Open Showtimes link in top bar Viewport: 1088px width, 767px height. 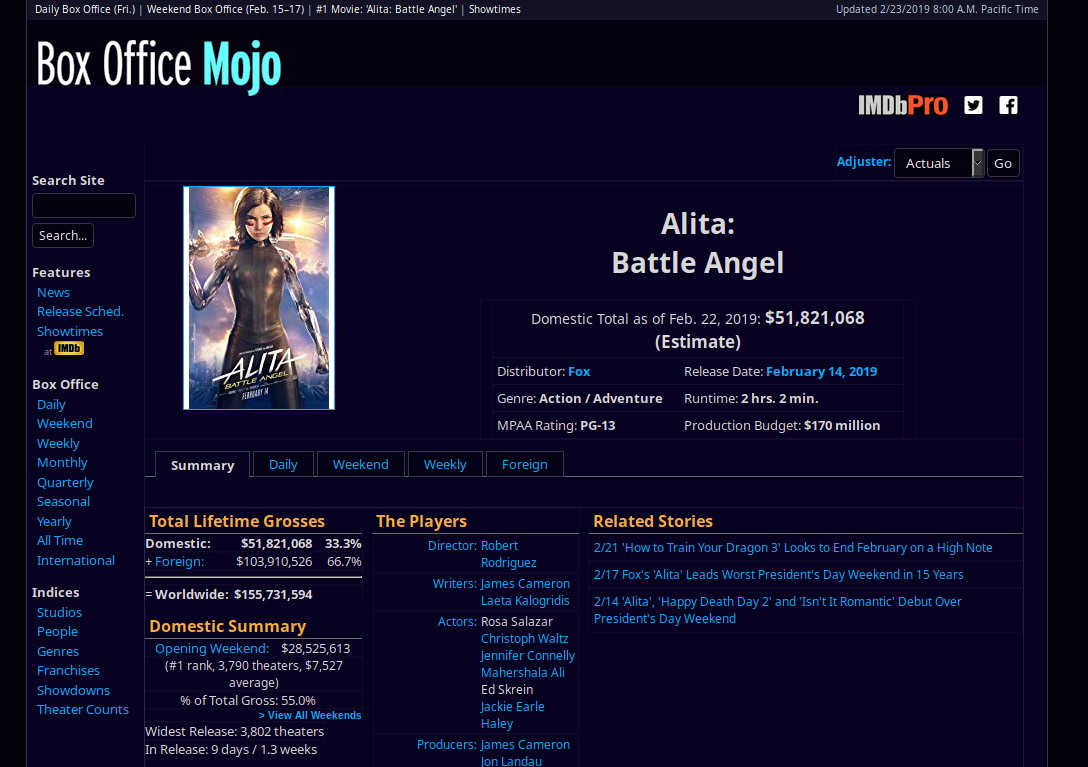click(x=495, y=9)
